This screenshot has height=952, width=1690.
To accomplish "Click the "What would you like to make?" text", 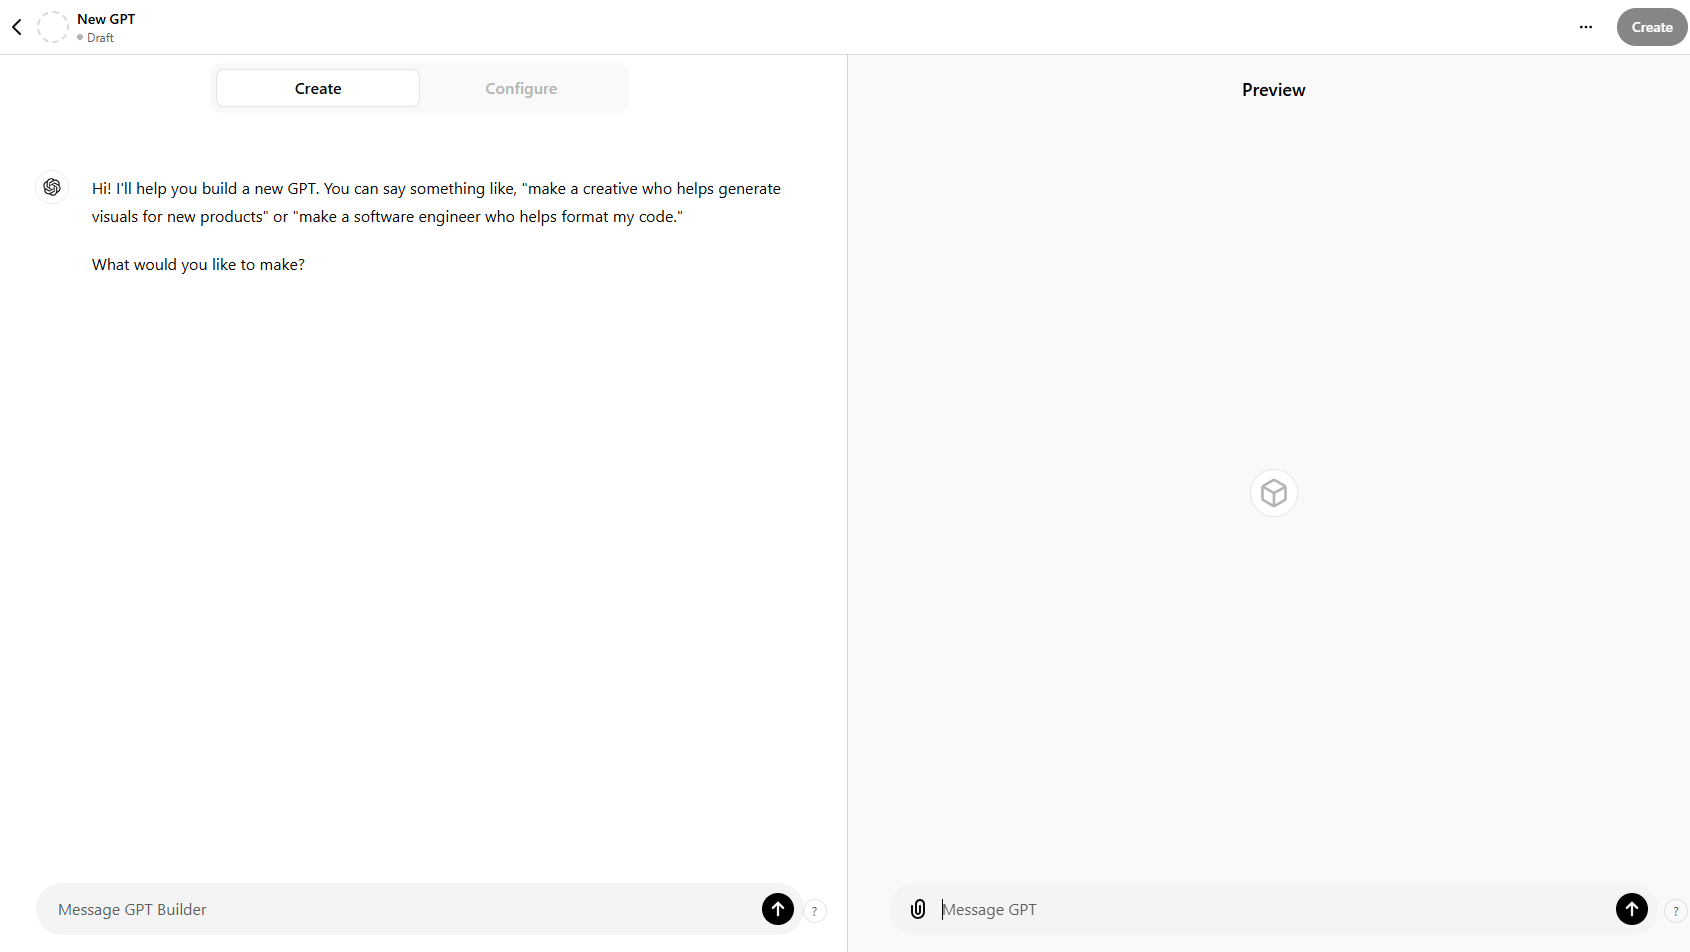I will tap(198, 265).
